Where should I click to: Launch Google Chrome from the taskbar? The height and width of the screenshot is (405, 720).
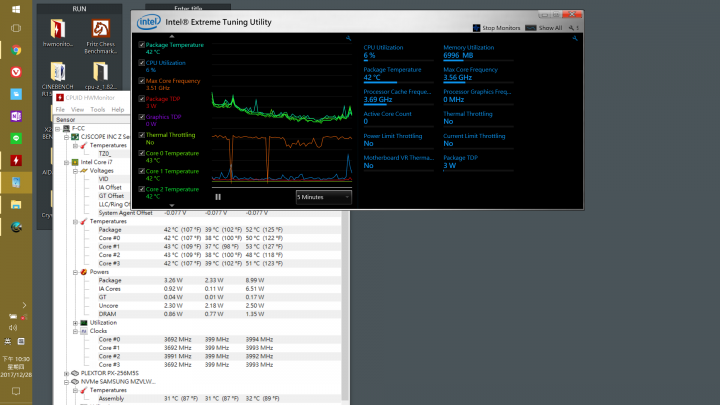(x=16, y=50)
